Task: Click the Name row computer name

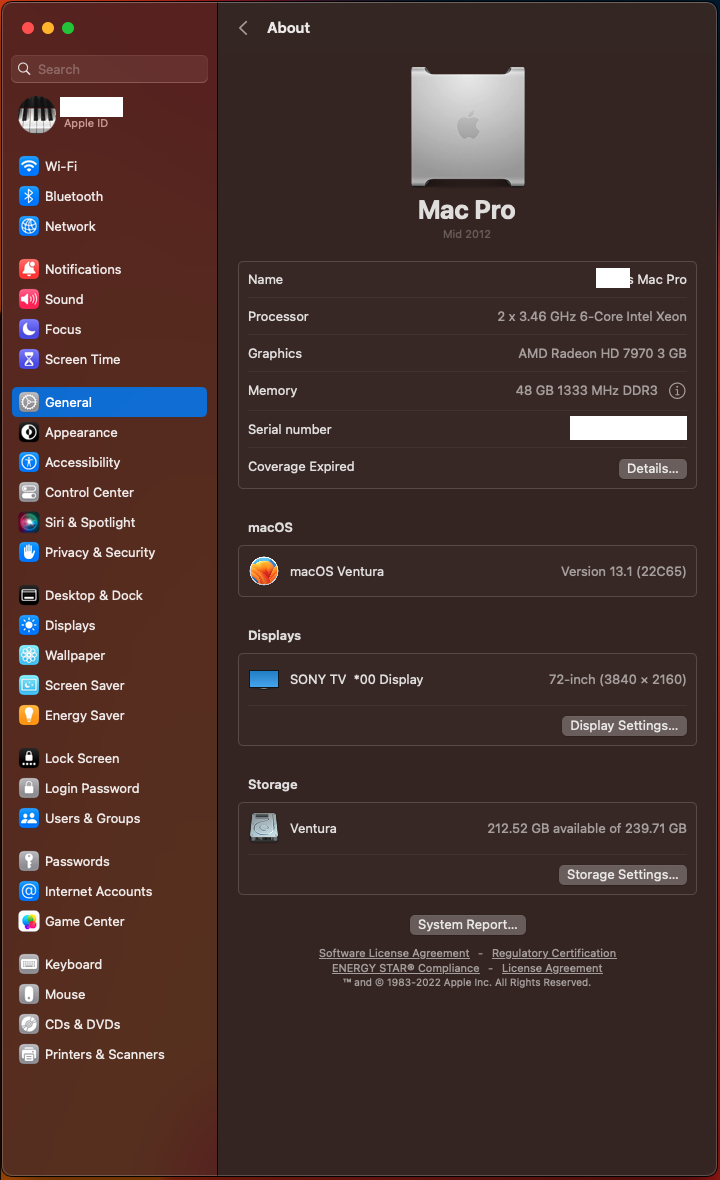Action: pyautogui.click(x=641, y=279)
